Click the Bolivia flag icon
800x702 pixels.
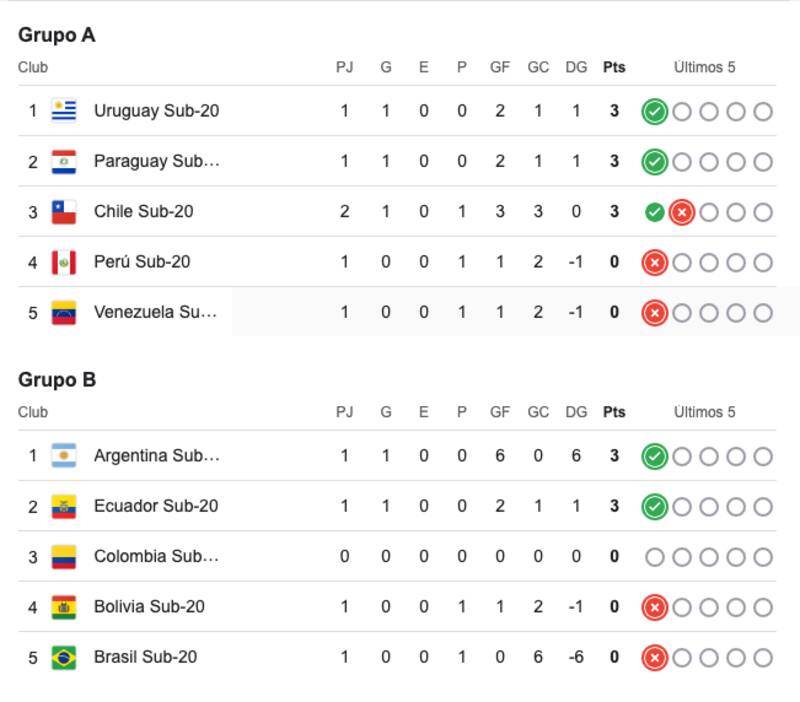[x=64, y=607]
